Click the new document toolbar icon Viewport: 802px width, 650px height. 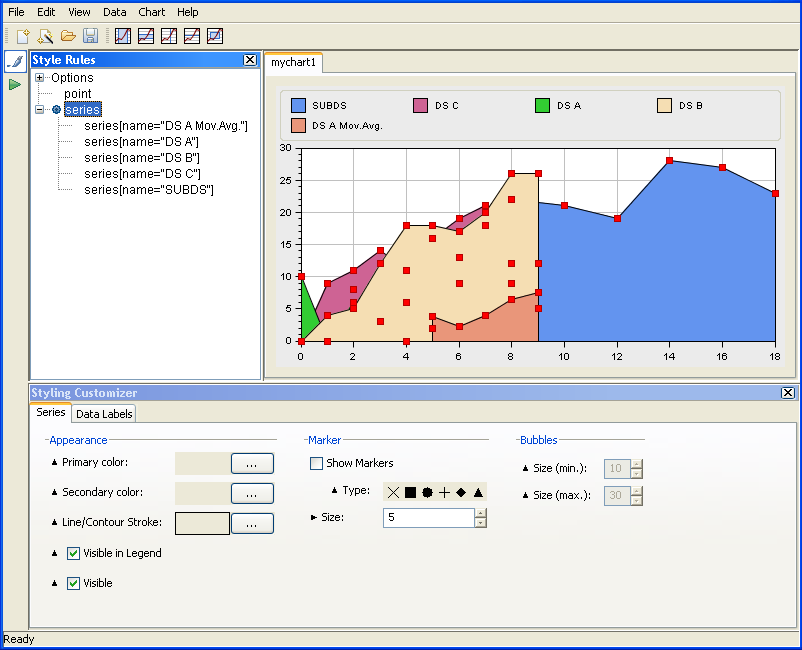(x=23, y=36)
